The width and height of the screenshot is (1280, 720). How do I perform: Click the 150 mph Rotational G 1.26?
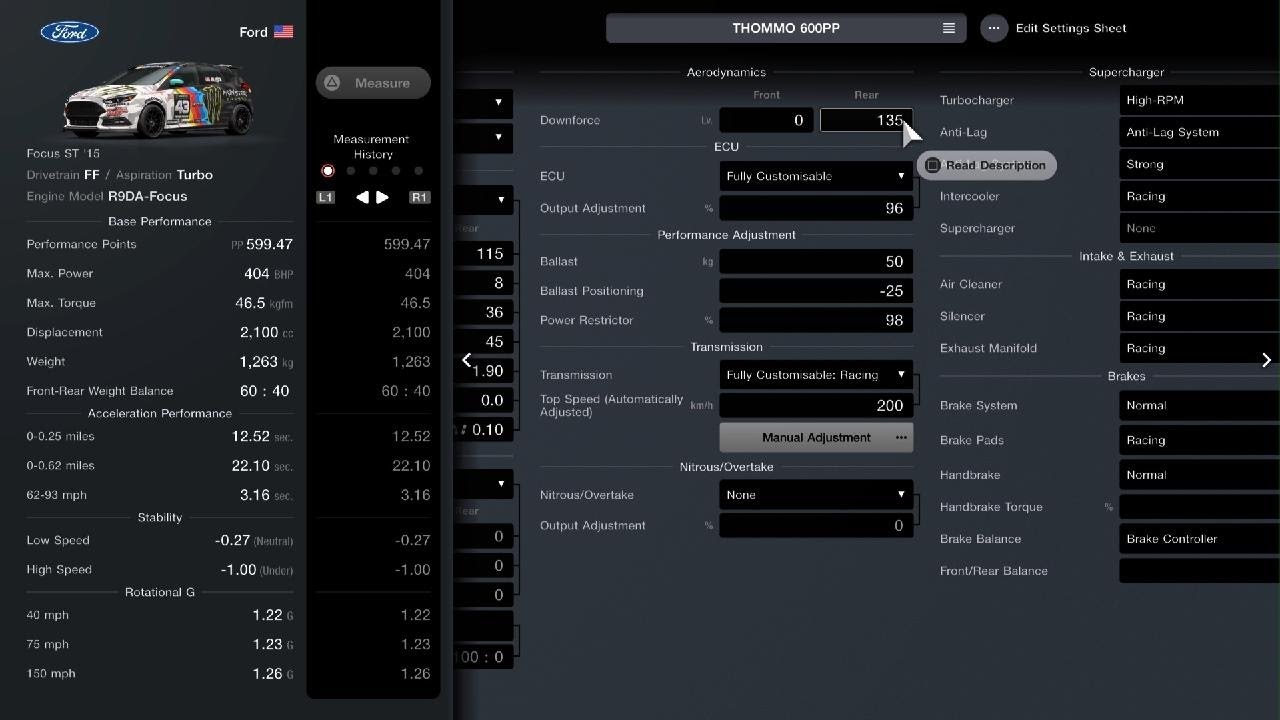(268, 673)
